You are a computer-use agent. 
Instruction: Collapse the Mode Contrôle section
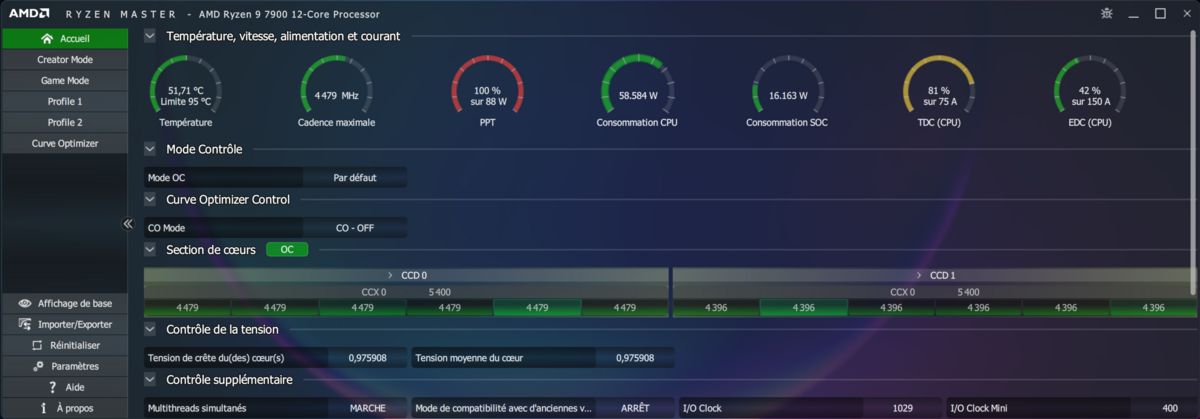pyautogui.click(x=150, y=149)
